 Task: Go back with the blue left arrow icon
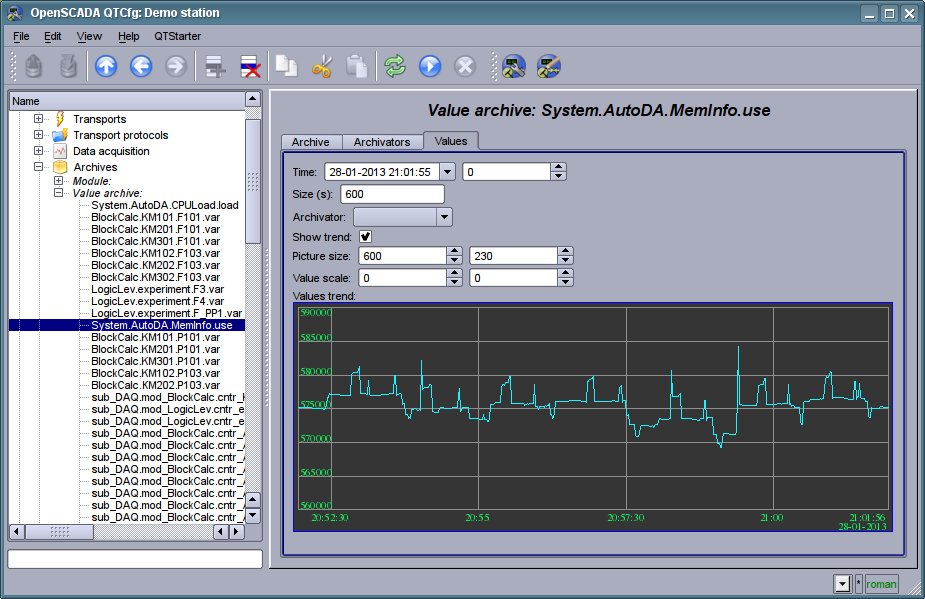141,66
